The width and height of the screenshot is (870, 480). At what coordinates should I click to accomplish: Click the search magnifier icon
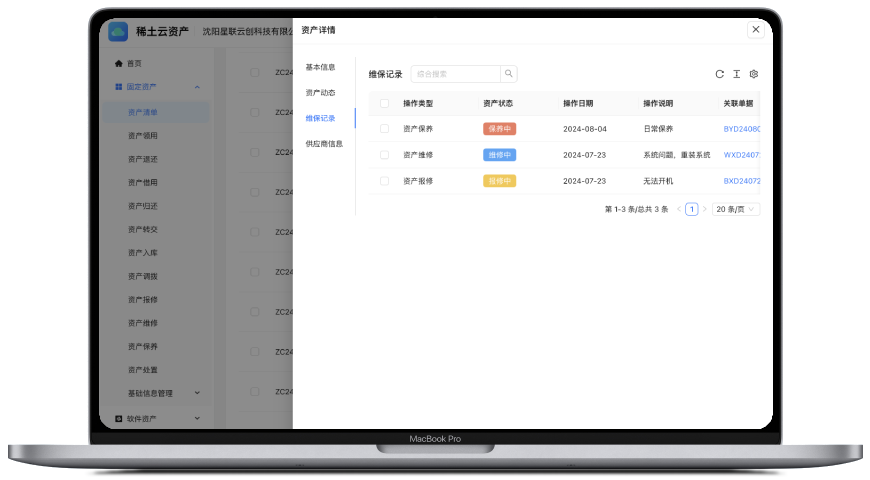pos(508,74)
